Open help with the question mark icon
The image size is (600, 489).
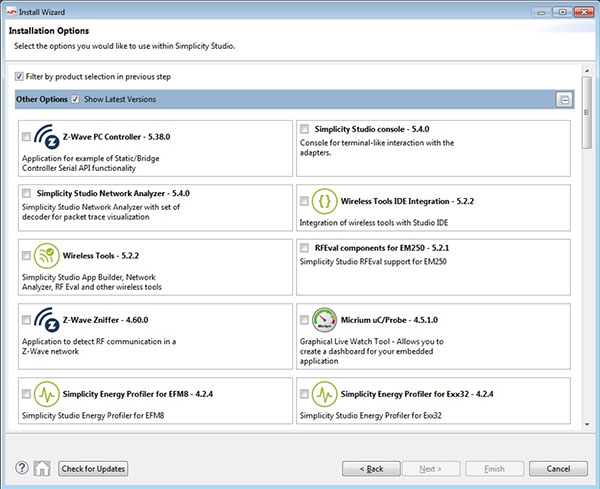click(22, 468)
